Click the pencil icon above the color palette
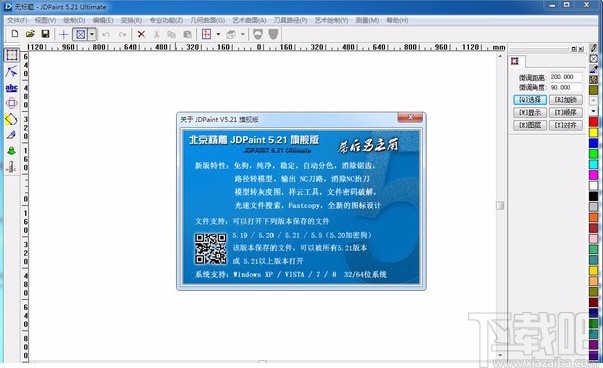 click(x=594, y=48)
